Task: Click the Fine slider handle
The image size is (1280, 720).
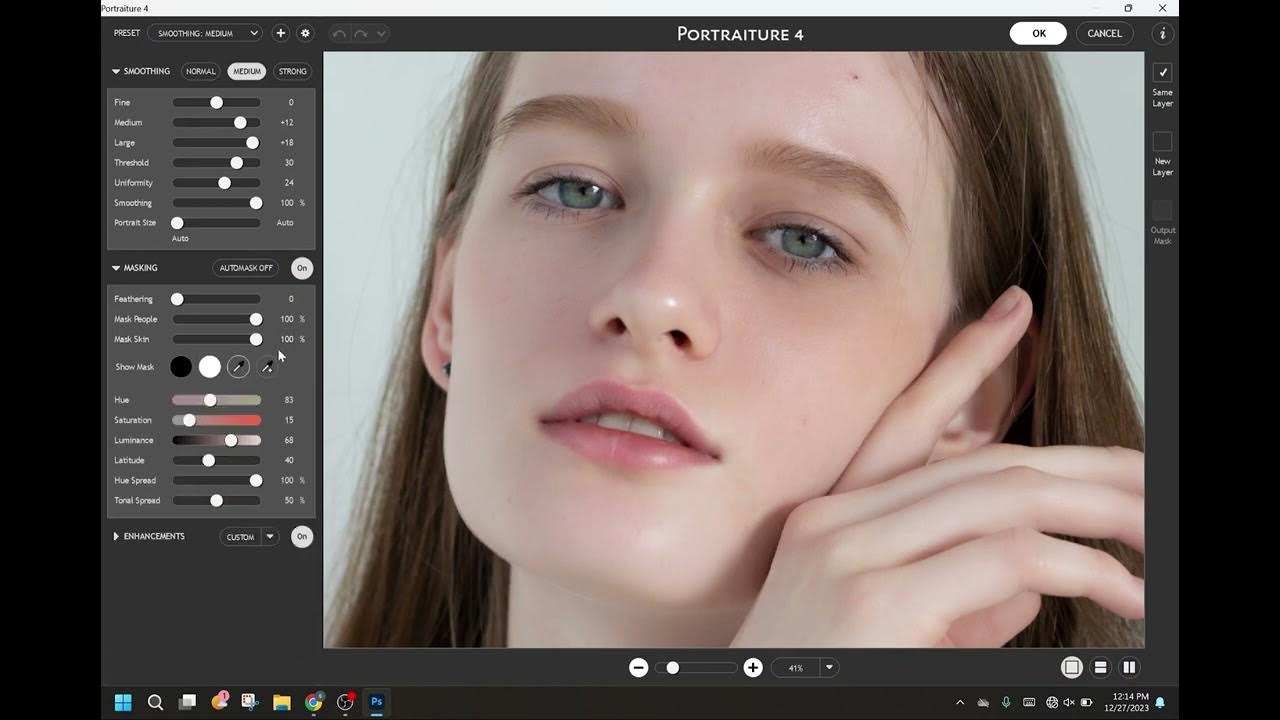Action: pos(216,102)
